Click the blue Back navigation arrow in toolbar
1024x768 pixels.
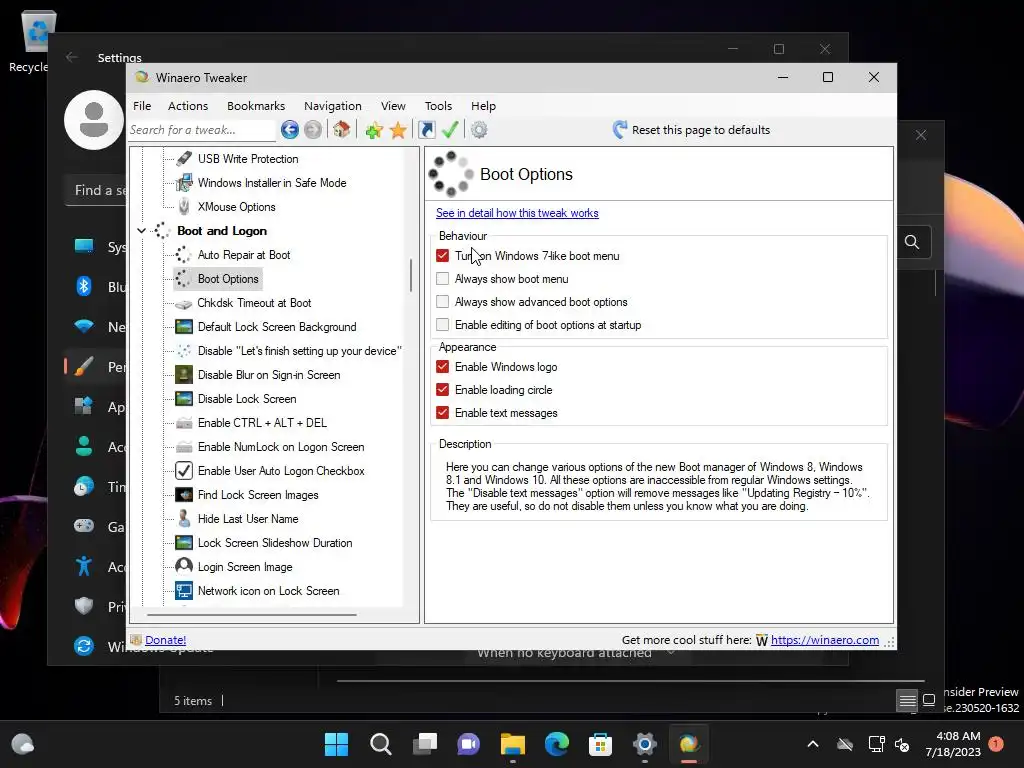[290, 130]
